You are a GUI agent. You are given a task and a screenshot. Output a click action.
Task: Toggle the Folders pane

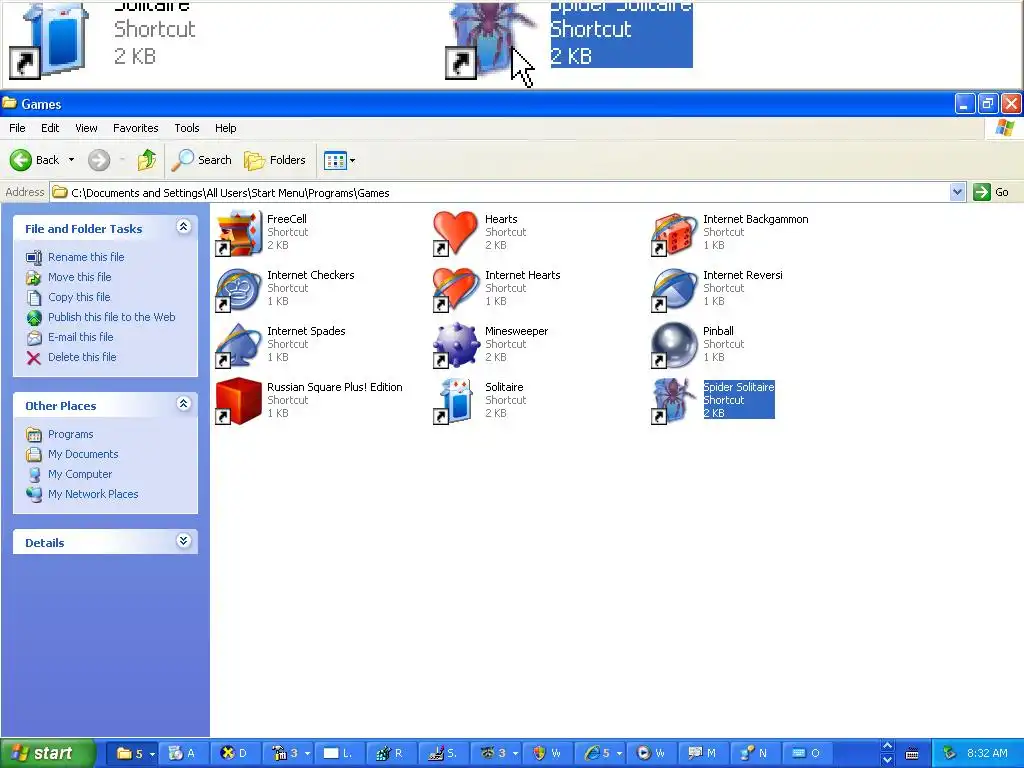[x=275, y=160]
